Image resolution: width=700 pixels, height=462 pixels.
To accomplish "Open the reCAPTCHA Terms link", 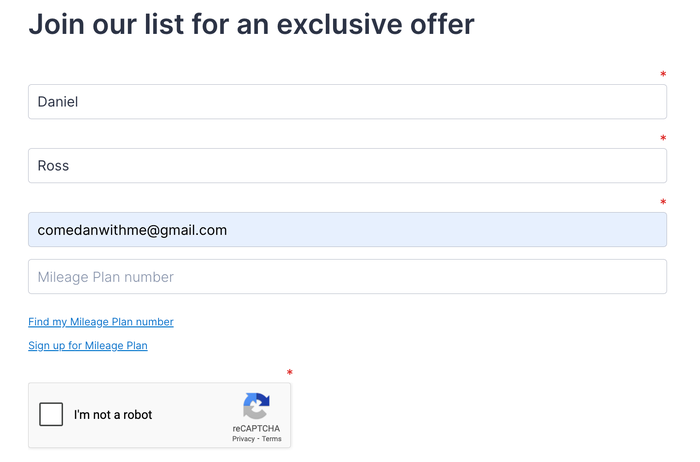I will 271,439.
